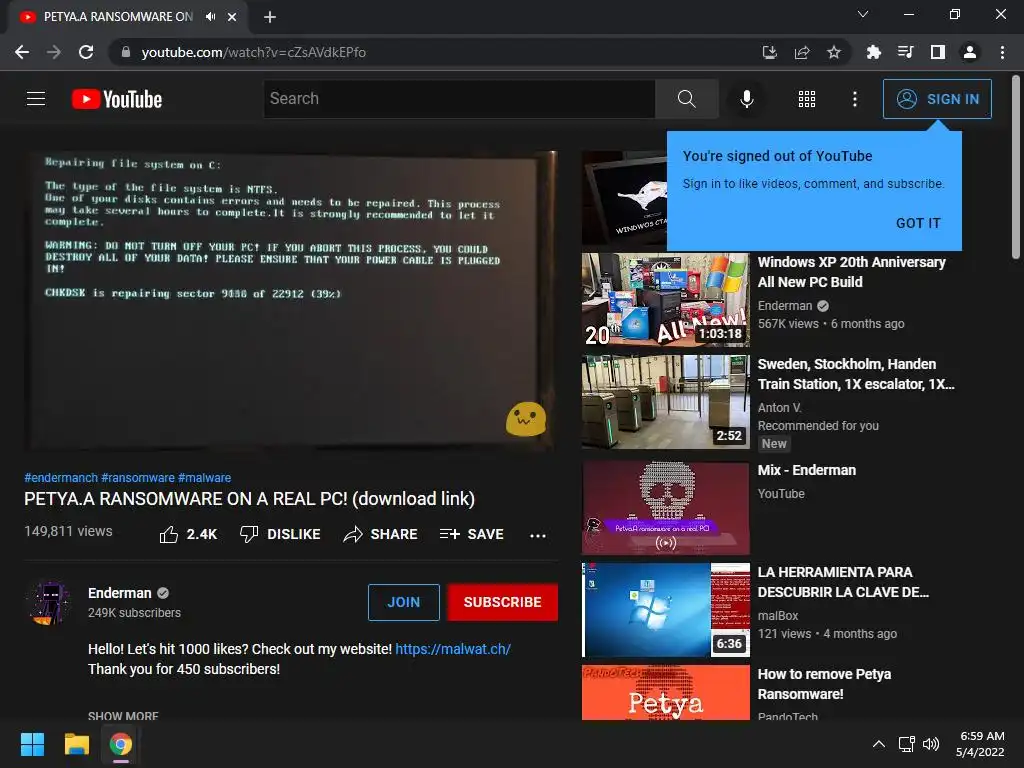This screenshot has width=1024, height=768.
Task: Open the taskbar volume icon
Action: click(x=931, y=744)
